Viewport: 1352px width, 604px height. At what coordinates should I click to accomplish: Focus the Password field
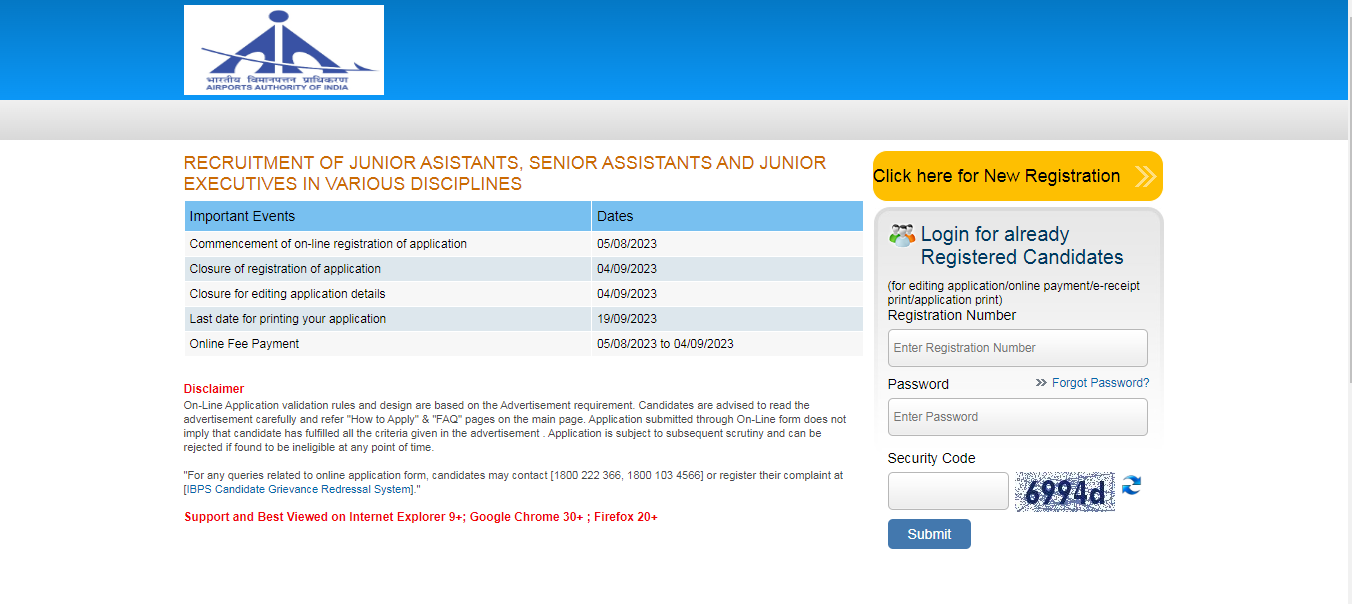click(x=1018, y=417)
